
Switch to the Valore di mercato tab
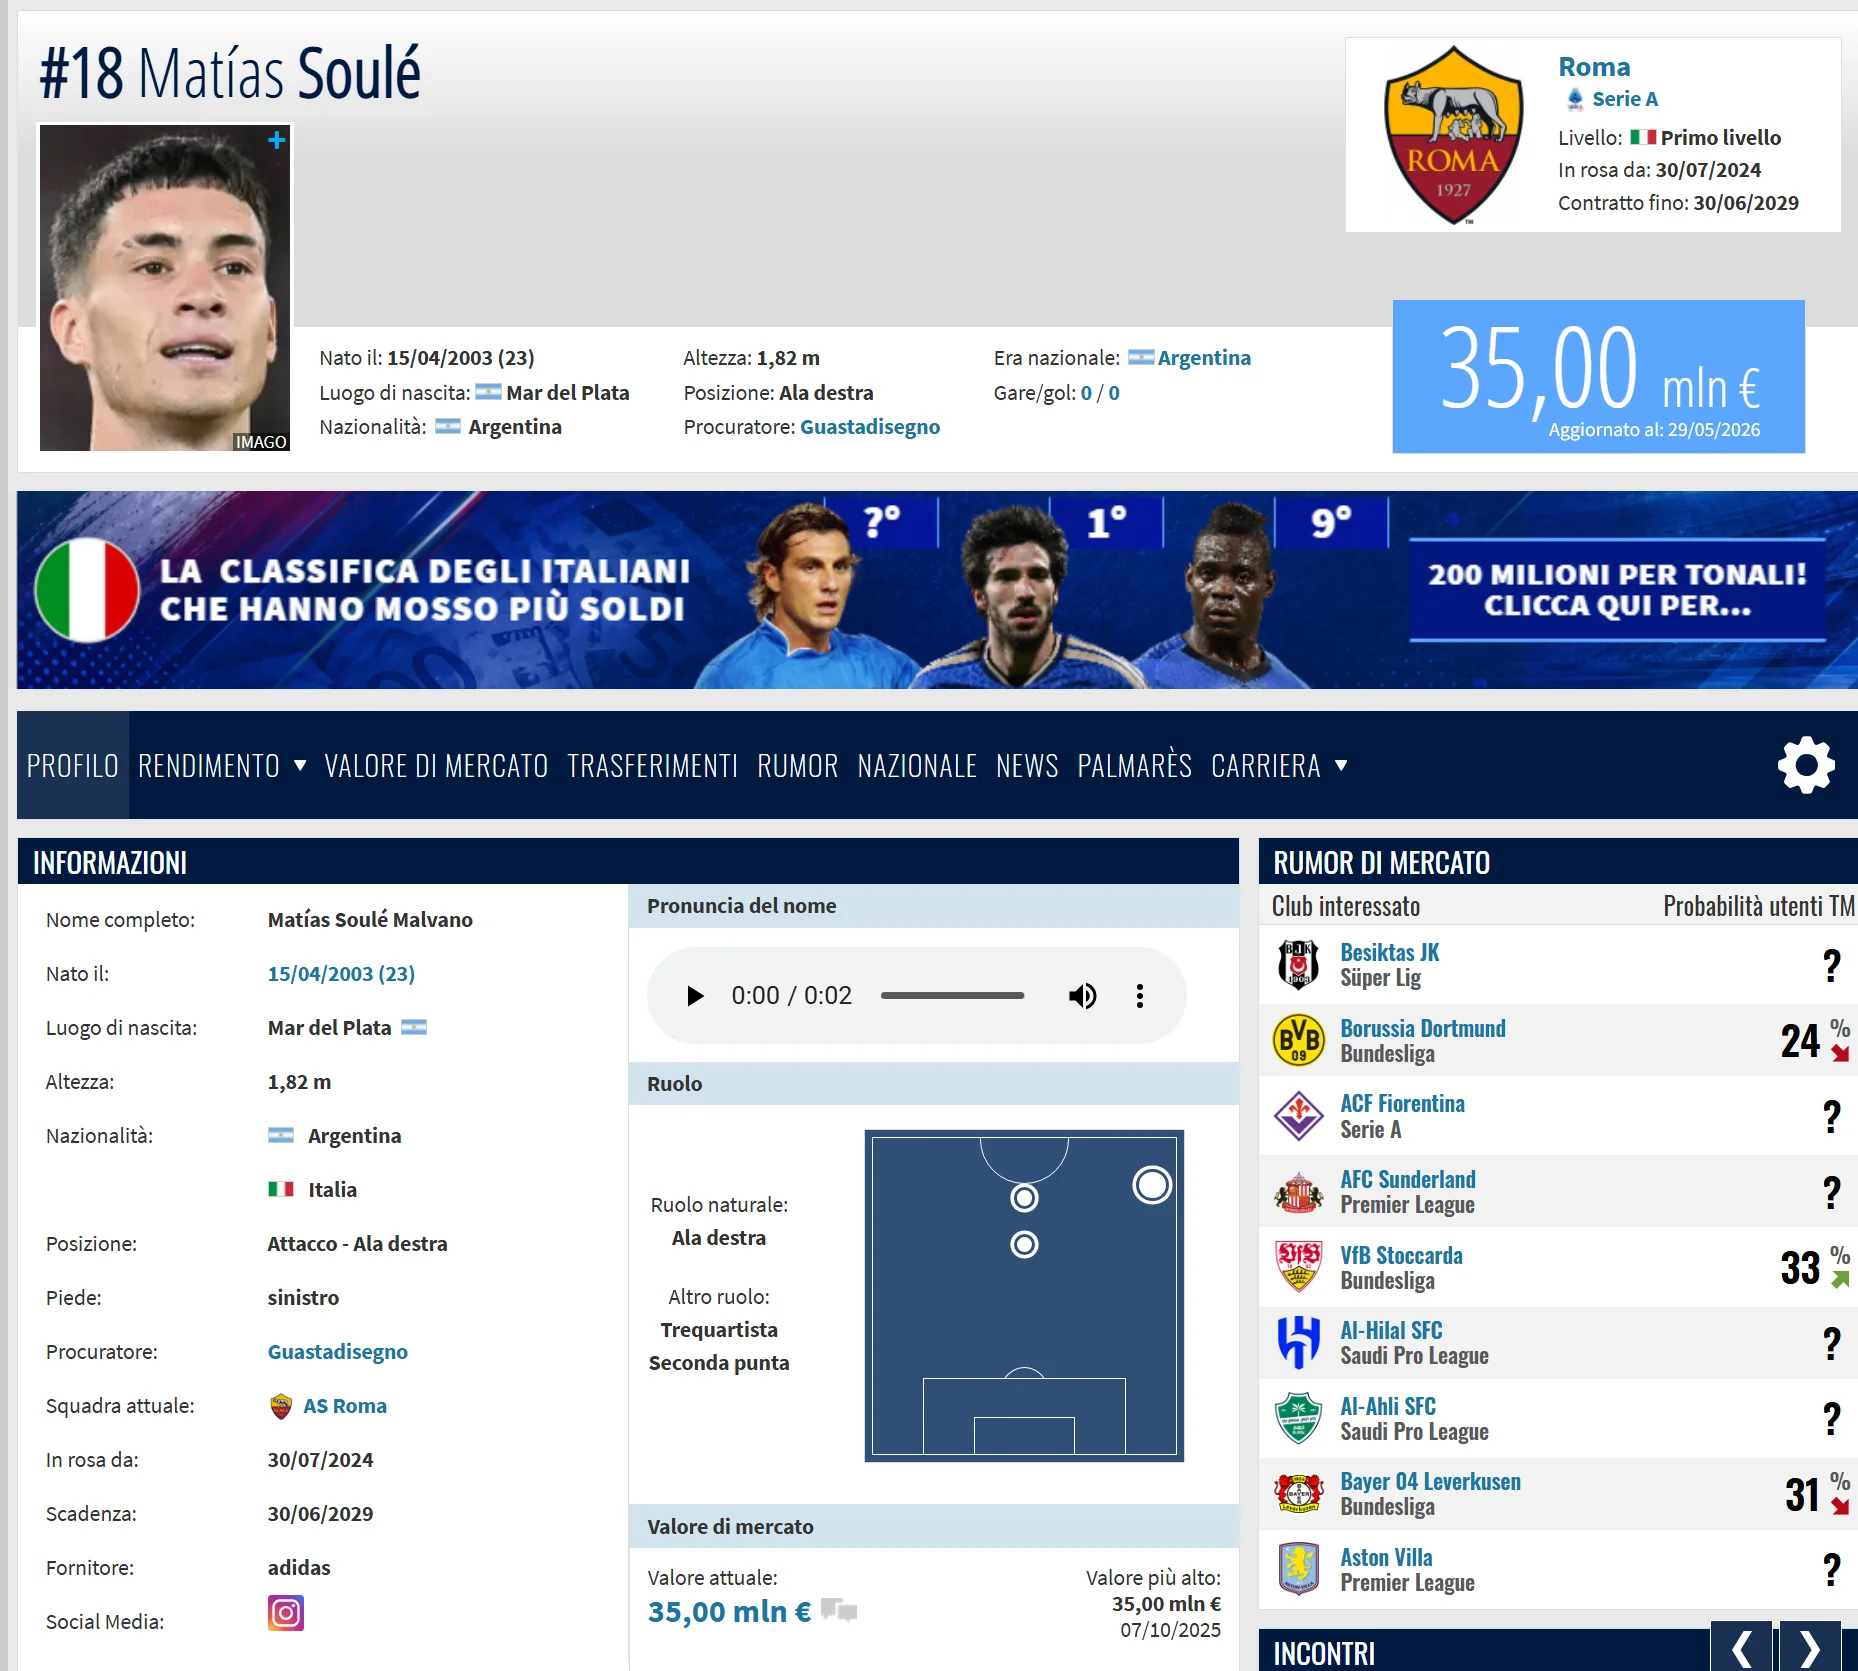coord(437,766)
